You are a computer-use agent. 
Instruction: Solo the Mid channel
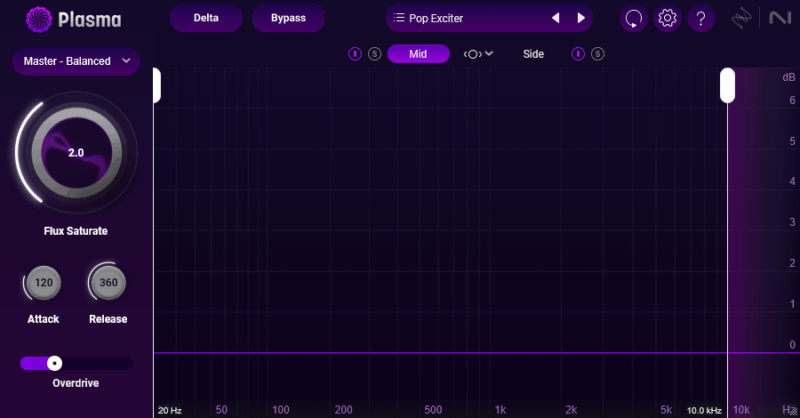point(374,54)
